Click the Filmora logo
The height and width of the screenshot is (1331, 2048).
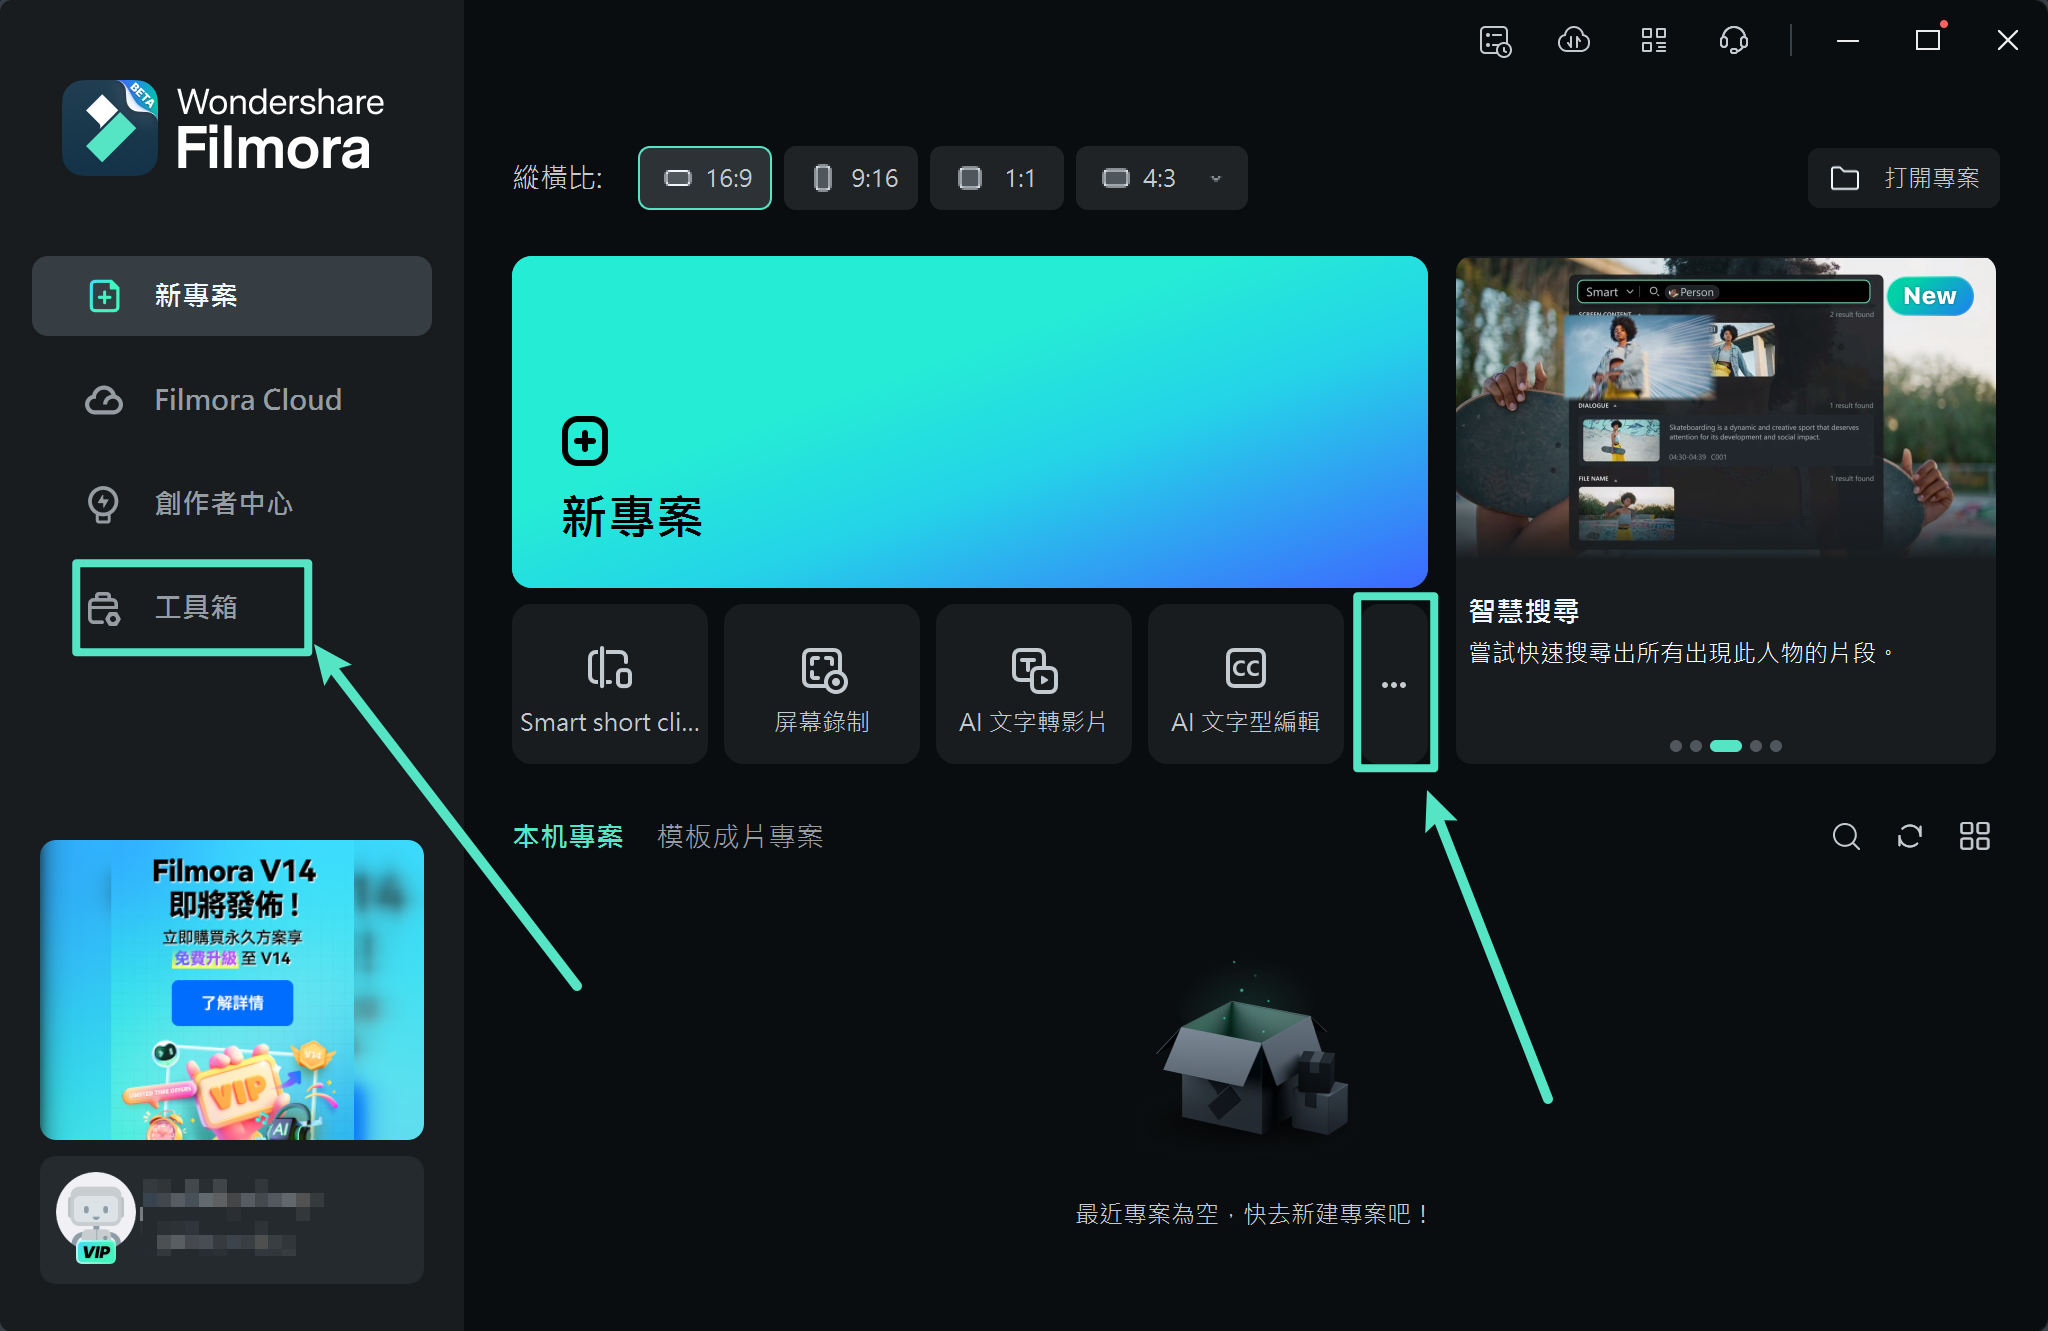click(x=110, y=128)
